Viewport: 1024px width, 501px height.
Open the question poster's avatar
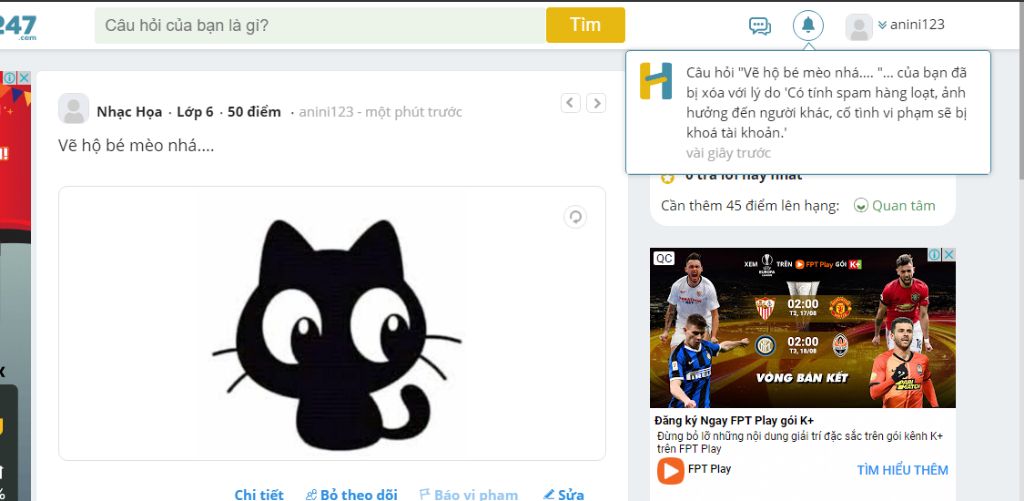click(74, 108)
